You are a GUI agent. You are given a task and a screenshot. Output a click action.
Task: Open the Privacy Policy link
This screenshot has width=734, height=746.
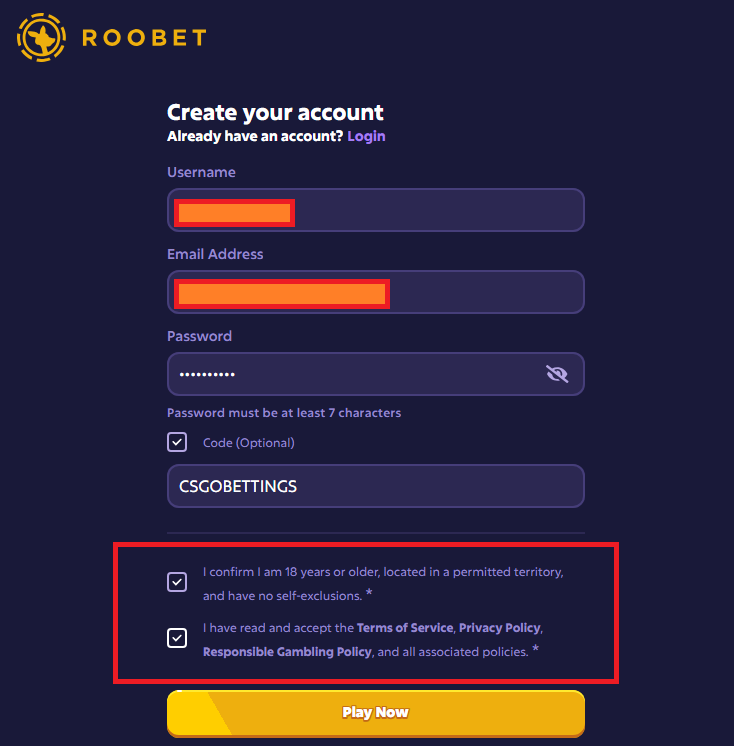tap(500, 628)
